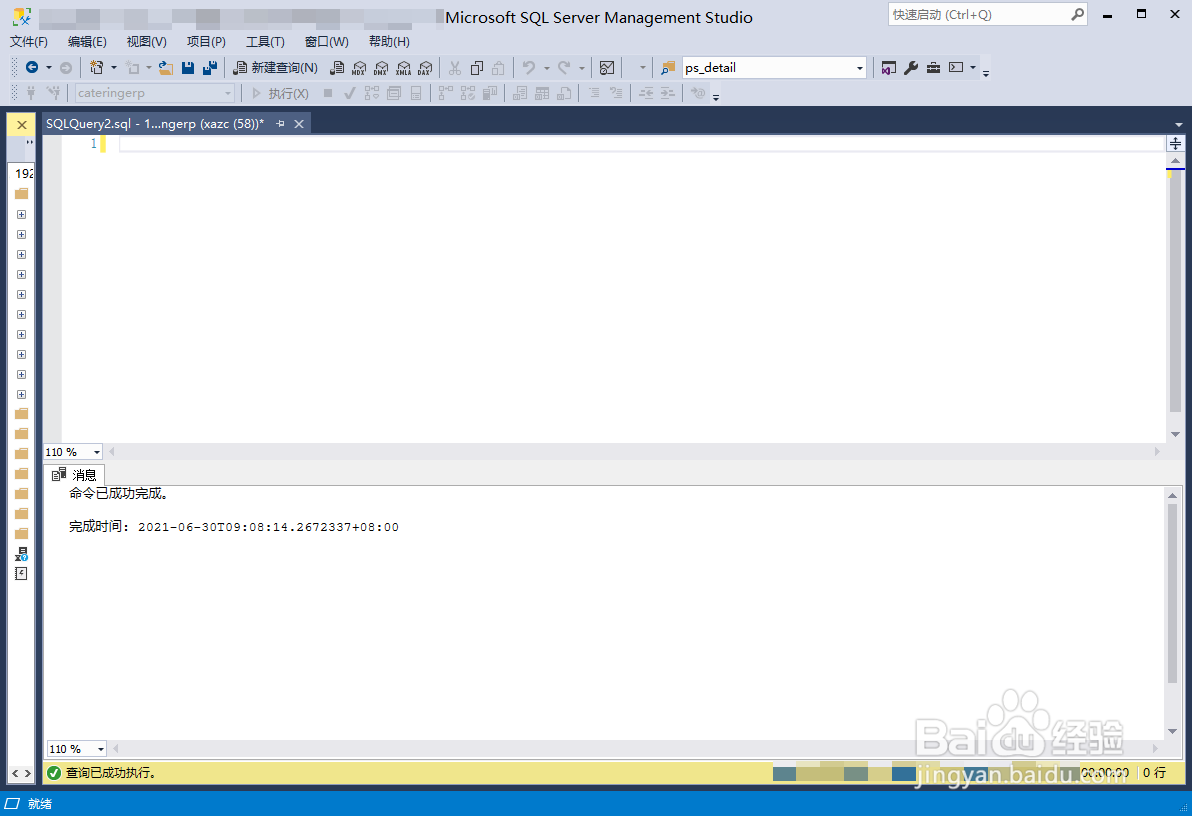1192x816 pixels.
Task: Open the properties window wrench icon
Action: (911, 68)
